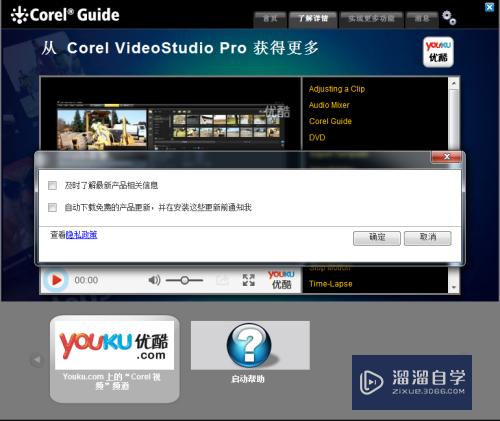
Task: Select the Time-Lapse video entry
Action: coord(330,284)
